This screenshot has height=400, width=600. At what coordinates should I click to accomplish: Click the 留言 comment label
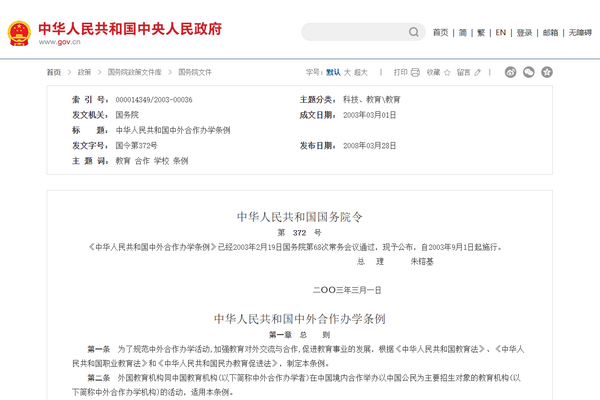(x=464, y=72)
